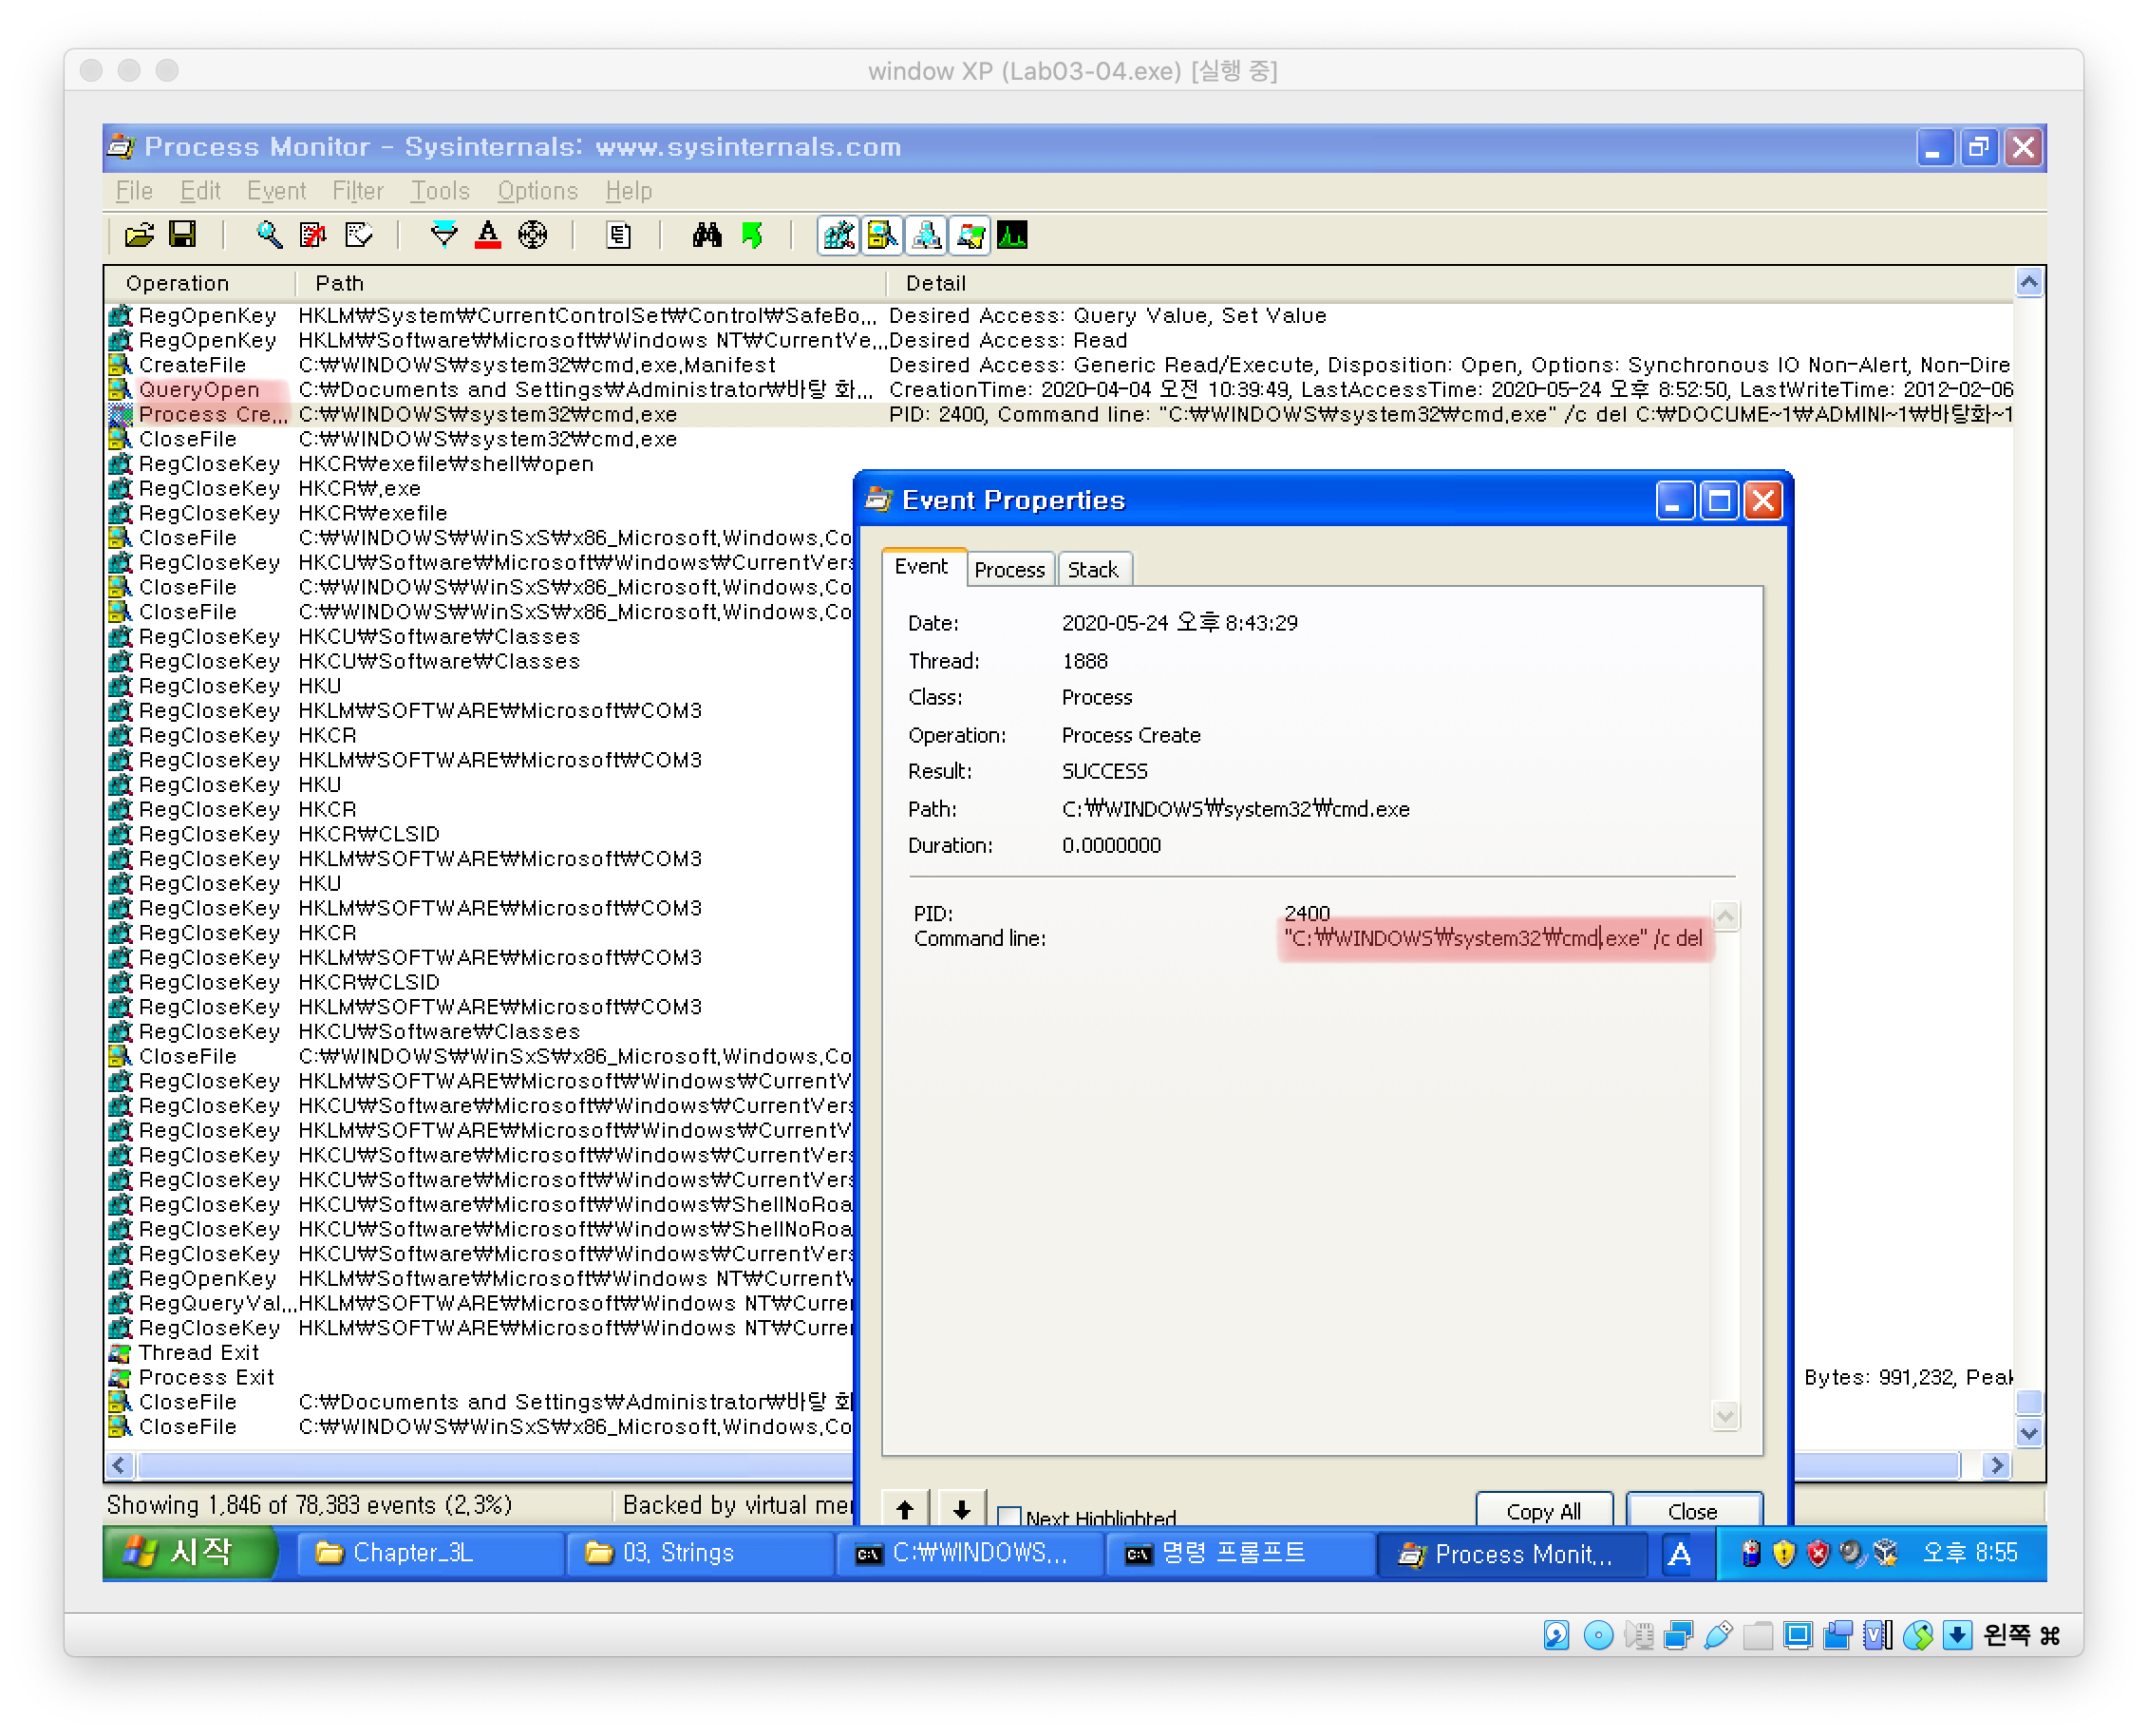2148x1736 pixels.
Task: Clear the display with the eraser icon
Action: point(358,235)
